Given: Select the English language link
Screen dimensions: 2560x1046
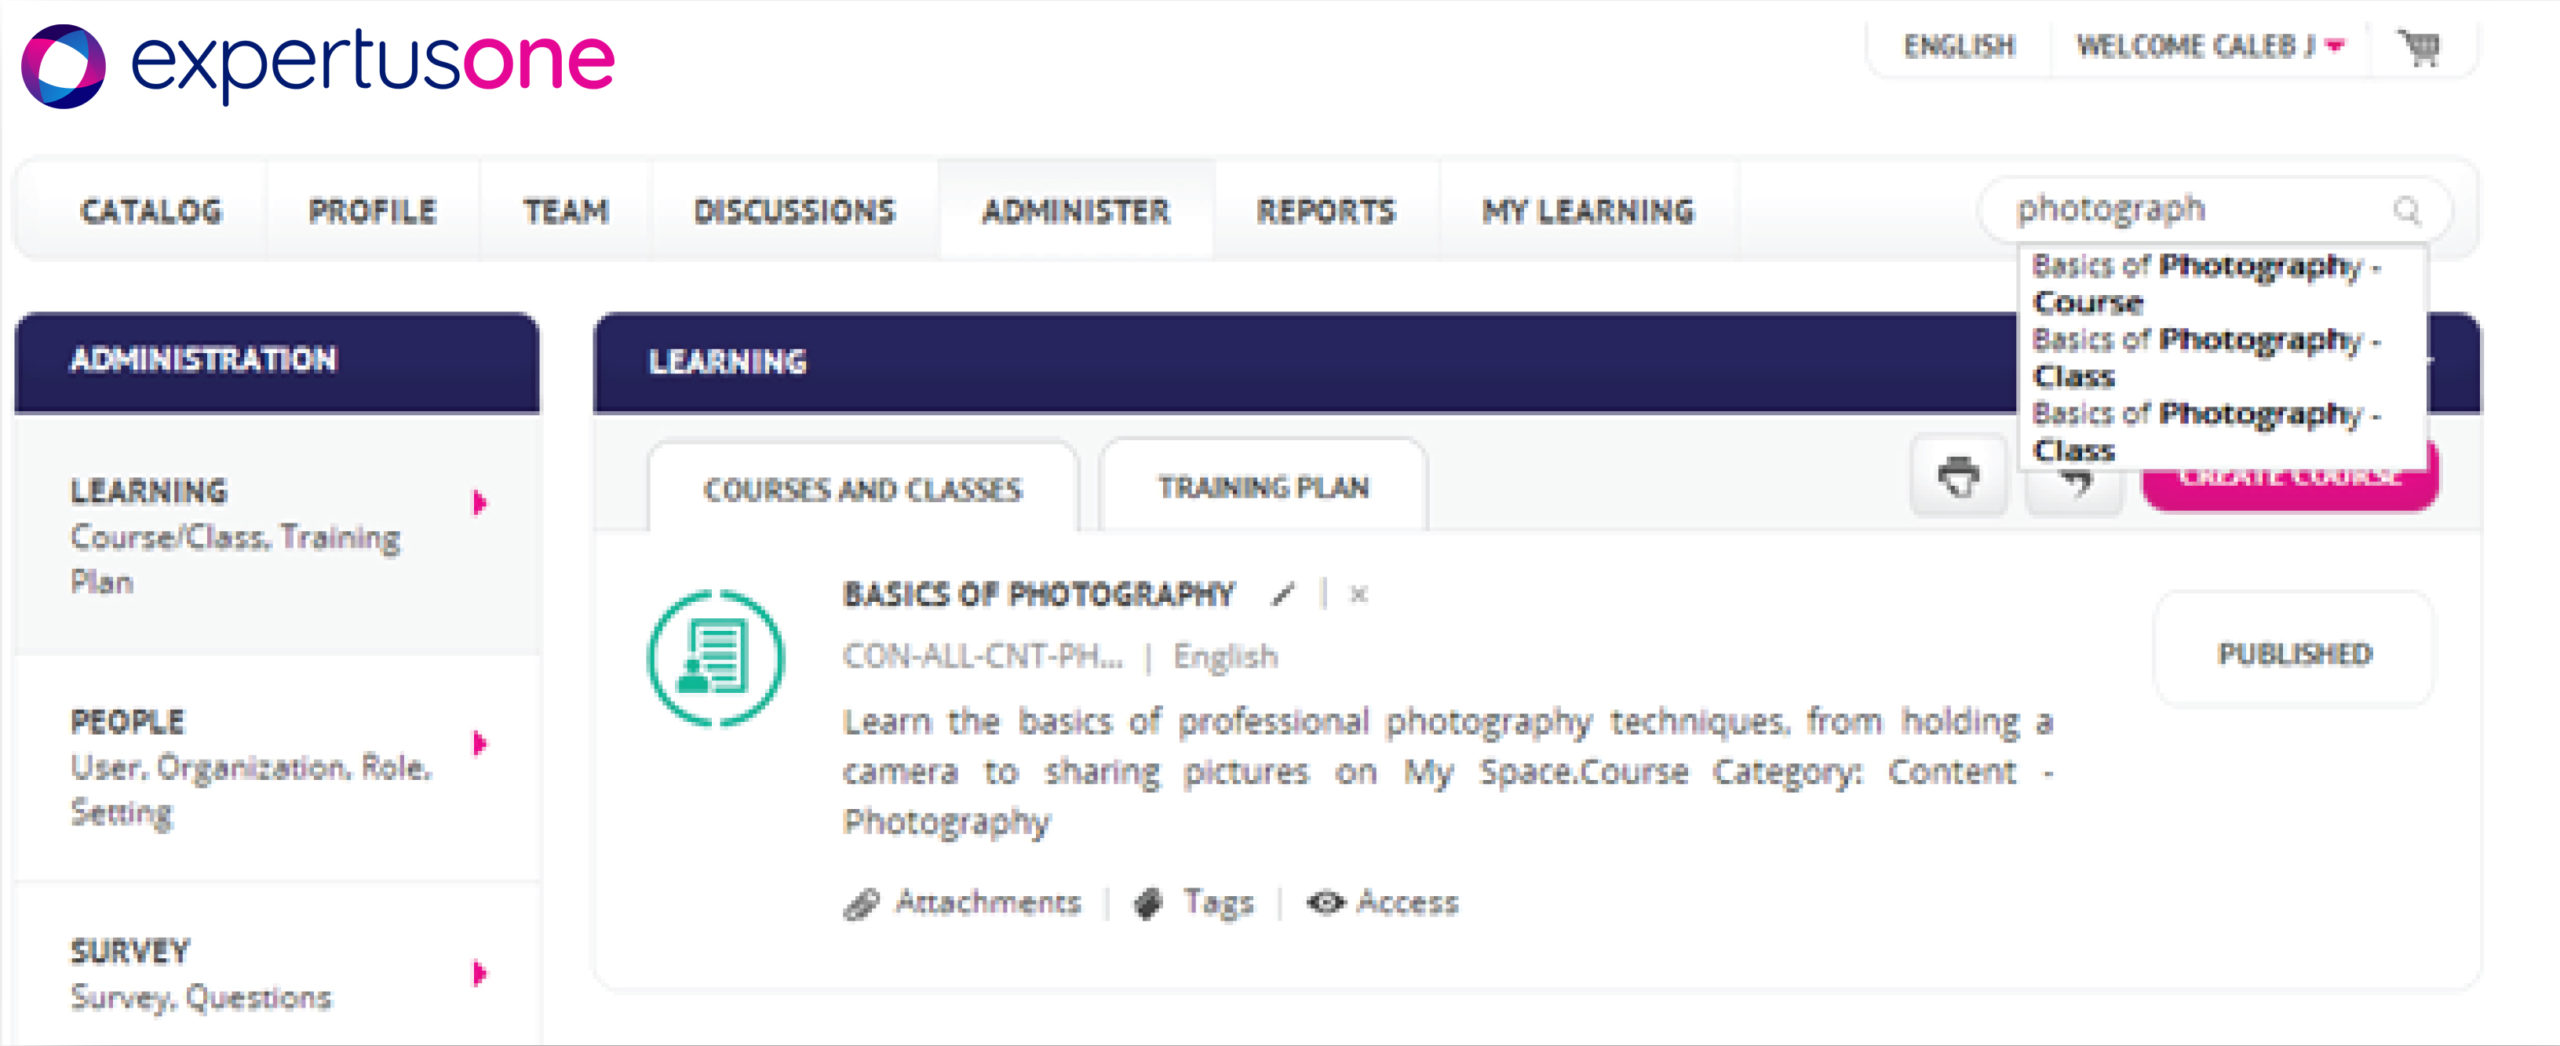Looking at the screenshot, I should [x=1959, y=46].
